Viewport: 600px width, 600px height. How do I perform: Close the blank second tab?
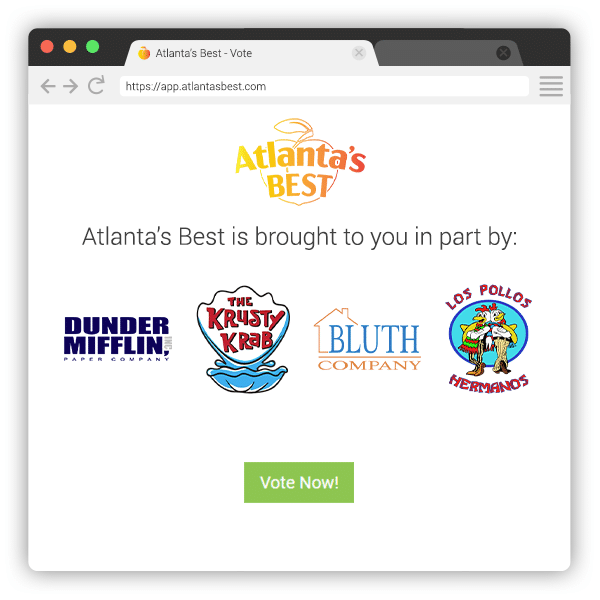click(503, 53)
